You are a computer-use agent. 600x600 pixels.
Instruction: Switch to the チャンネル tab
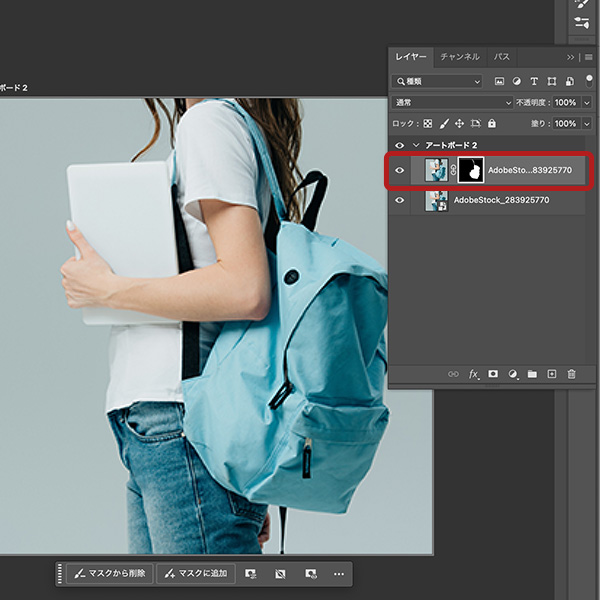pos(460,57)
